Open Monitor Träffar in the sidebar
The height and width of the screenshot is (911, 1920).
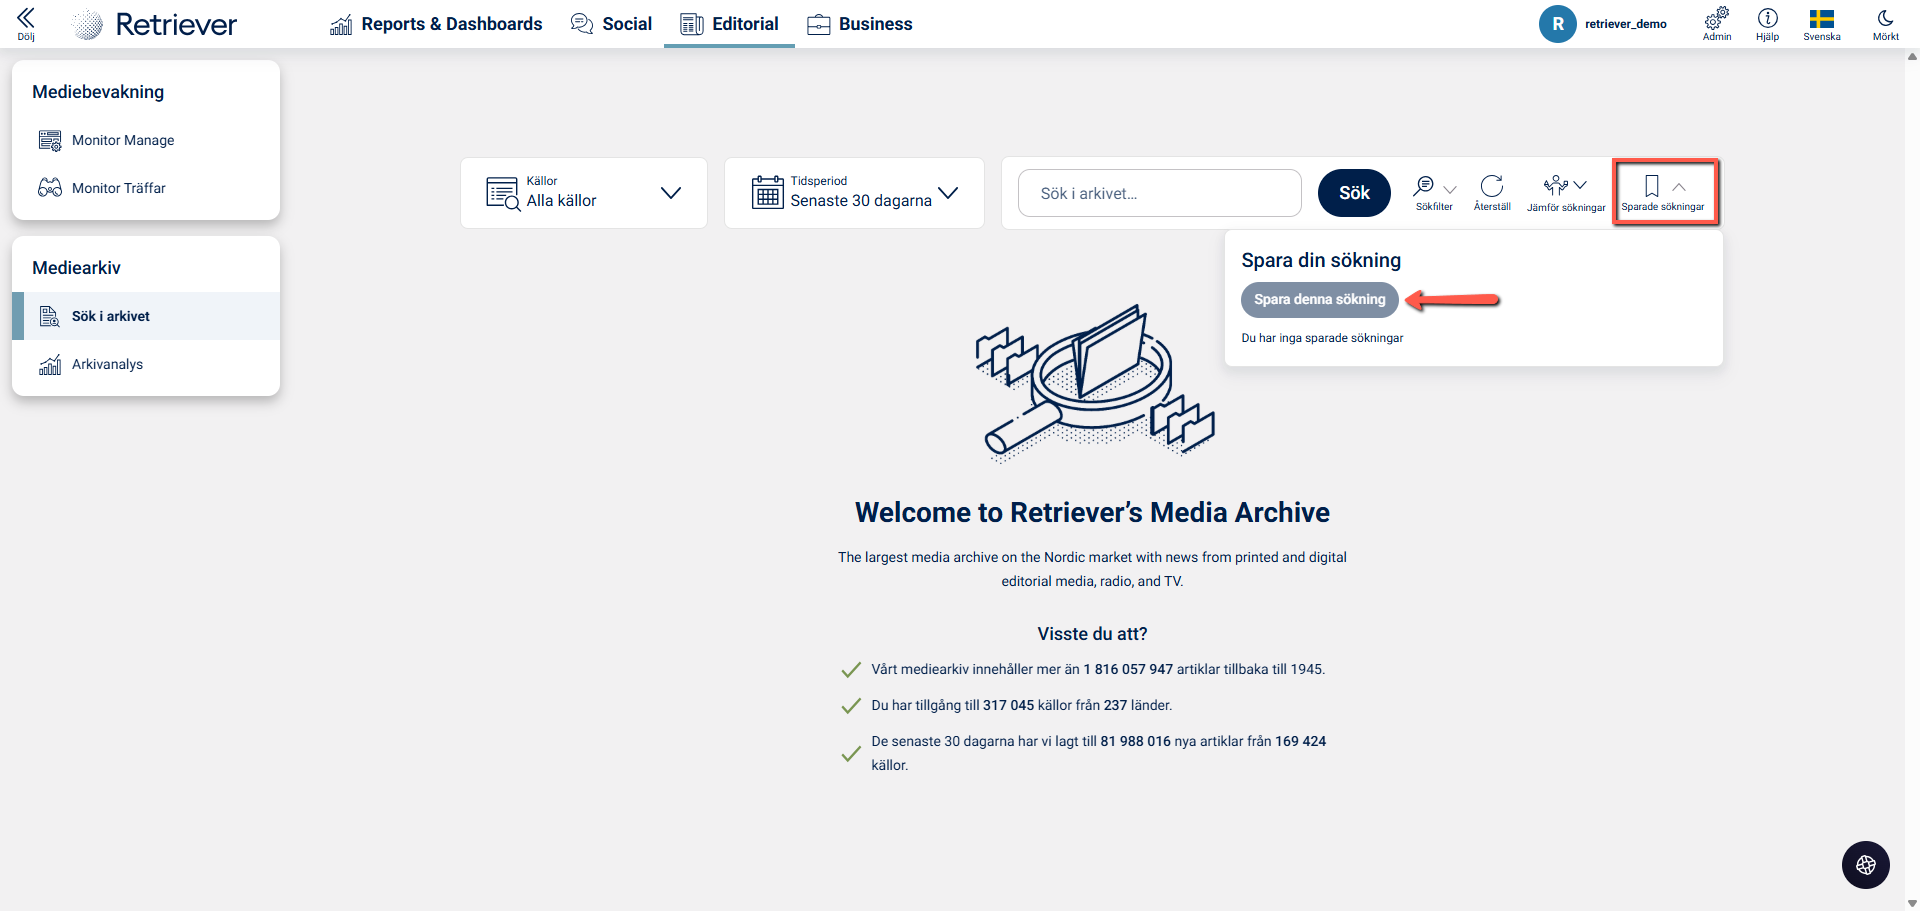(146, 188)
